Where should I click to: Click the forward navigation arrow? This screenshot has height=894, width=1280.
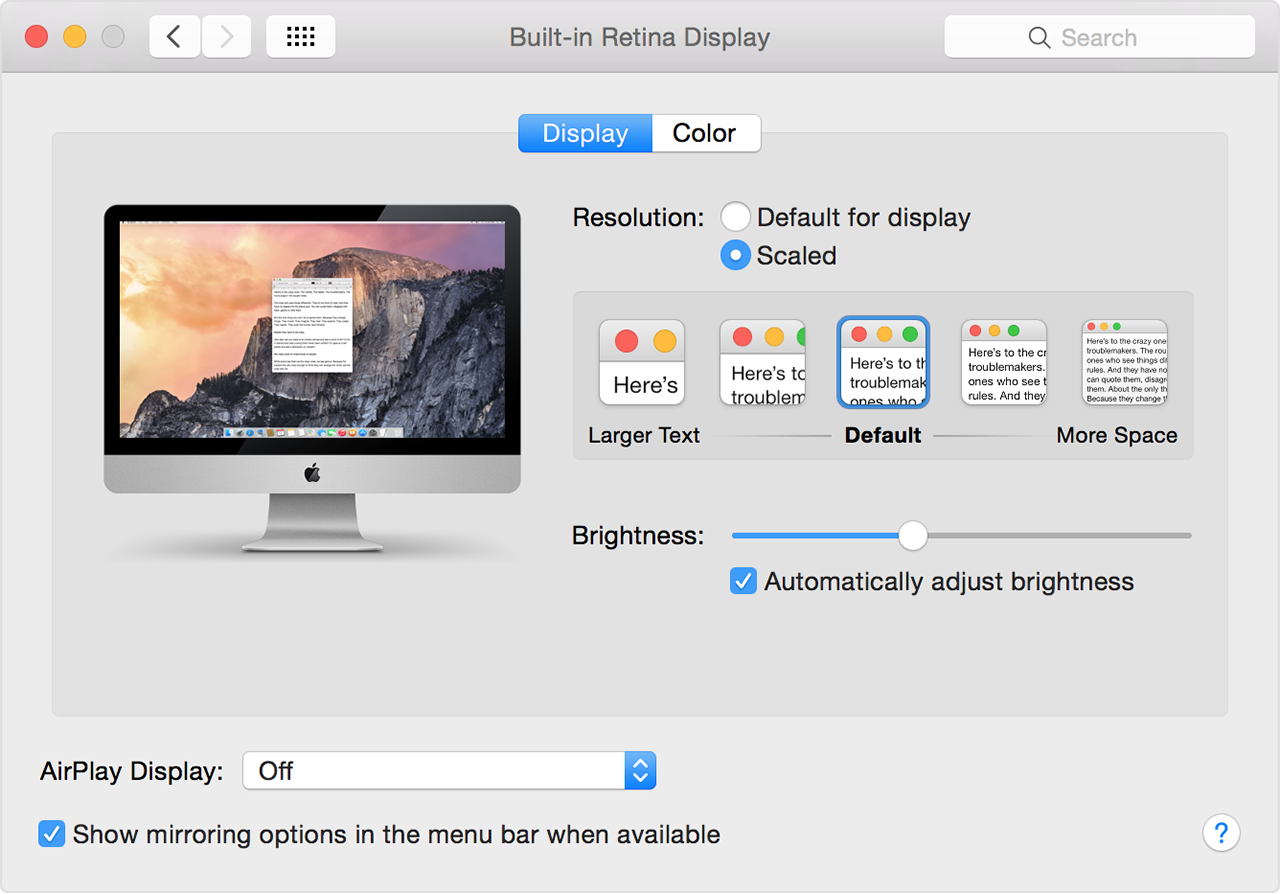tap(226, 36)
